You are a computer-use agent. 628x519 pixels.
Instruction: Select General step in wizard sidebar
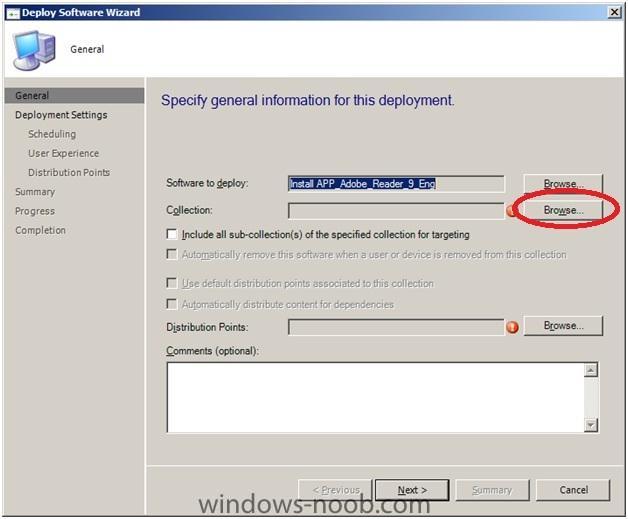(x=74, y=96)
